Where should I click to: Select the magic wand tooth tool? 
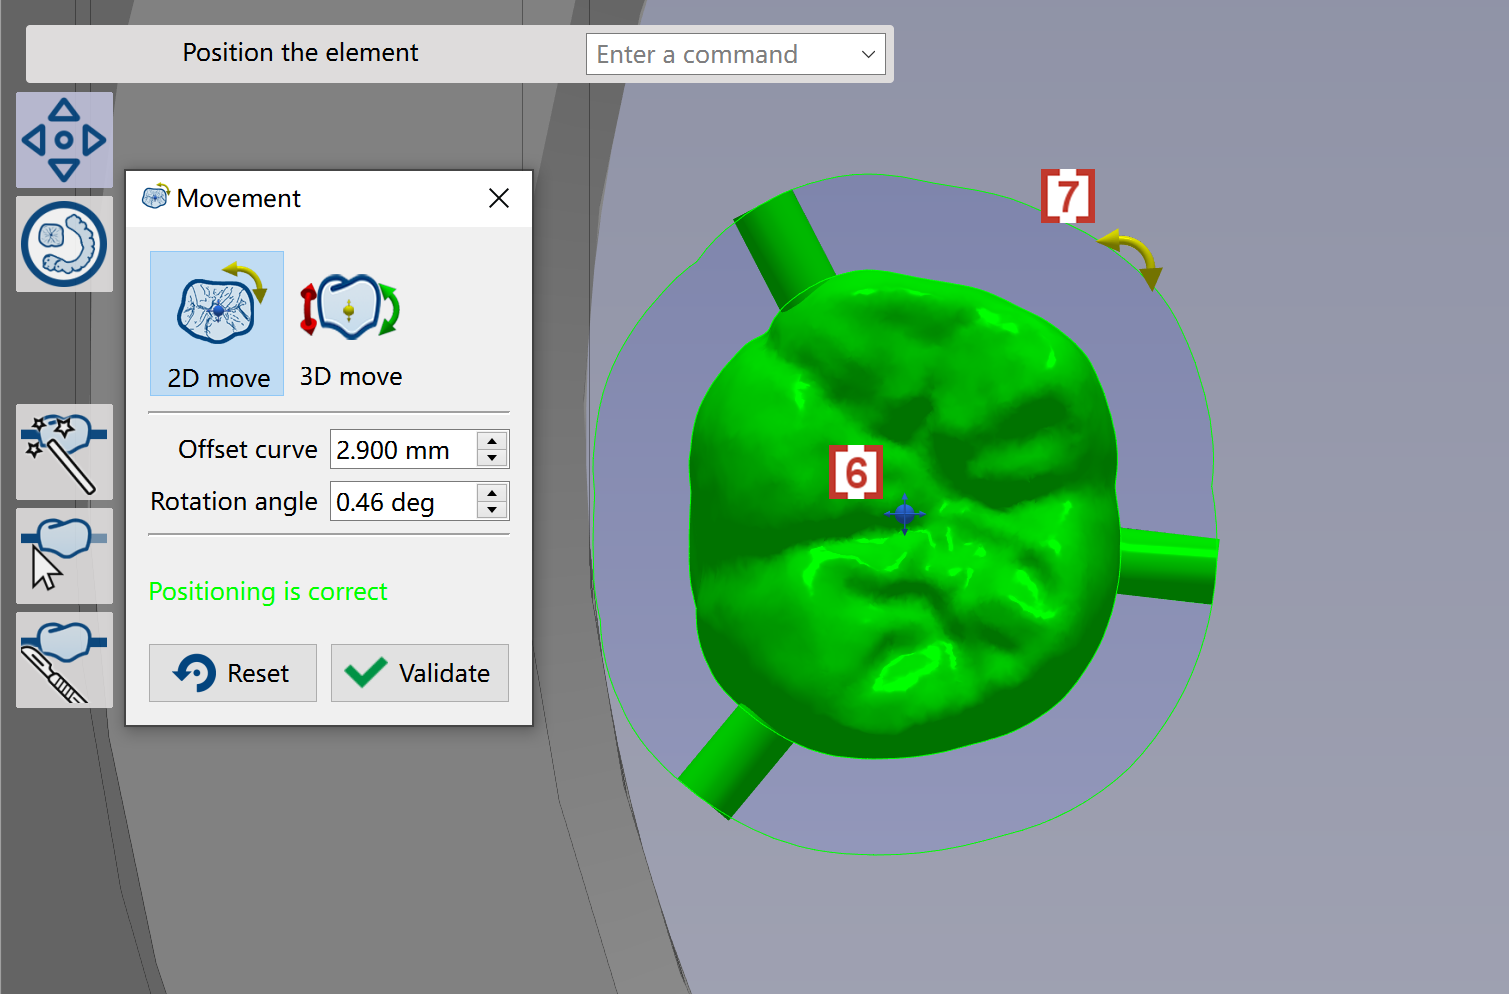click(x=64, y=452)
